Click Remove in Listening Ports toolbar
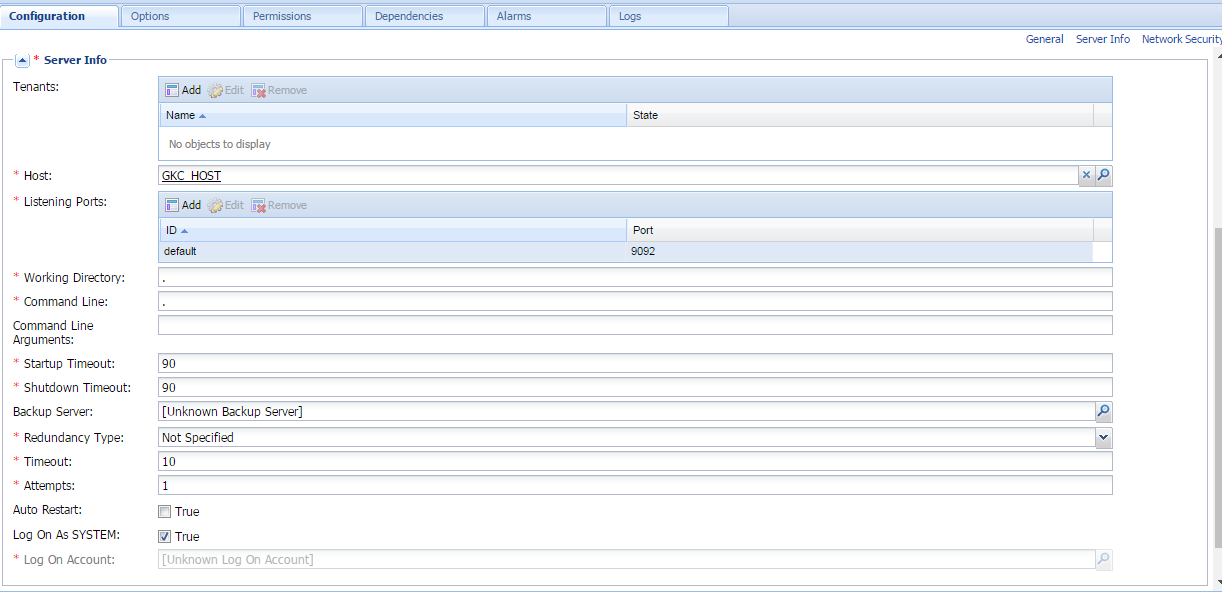This screenshot has height=593, width=1222. pos(279,205)
